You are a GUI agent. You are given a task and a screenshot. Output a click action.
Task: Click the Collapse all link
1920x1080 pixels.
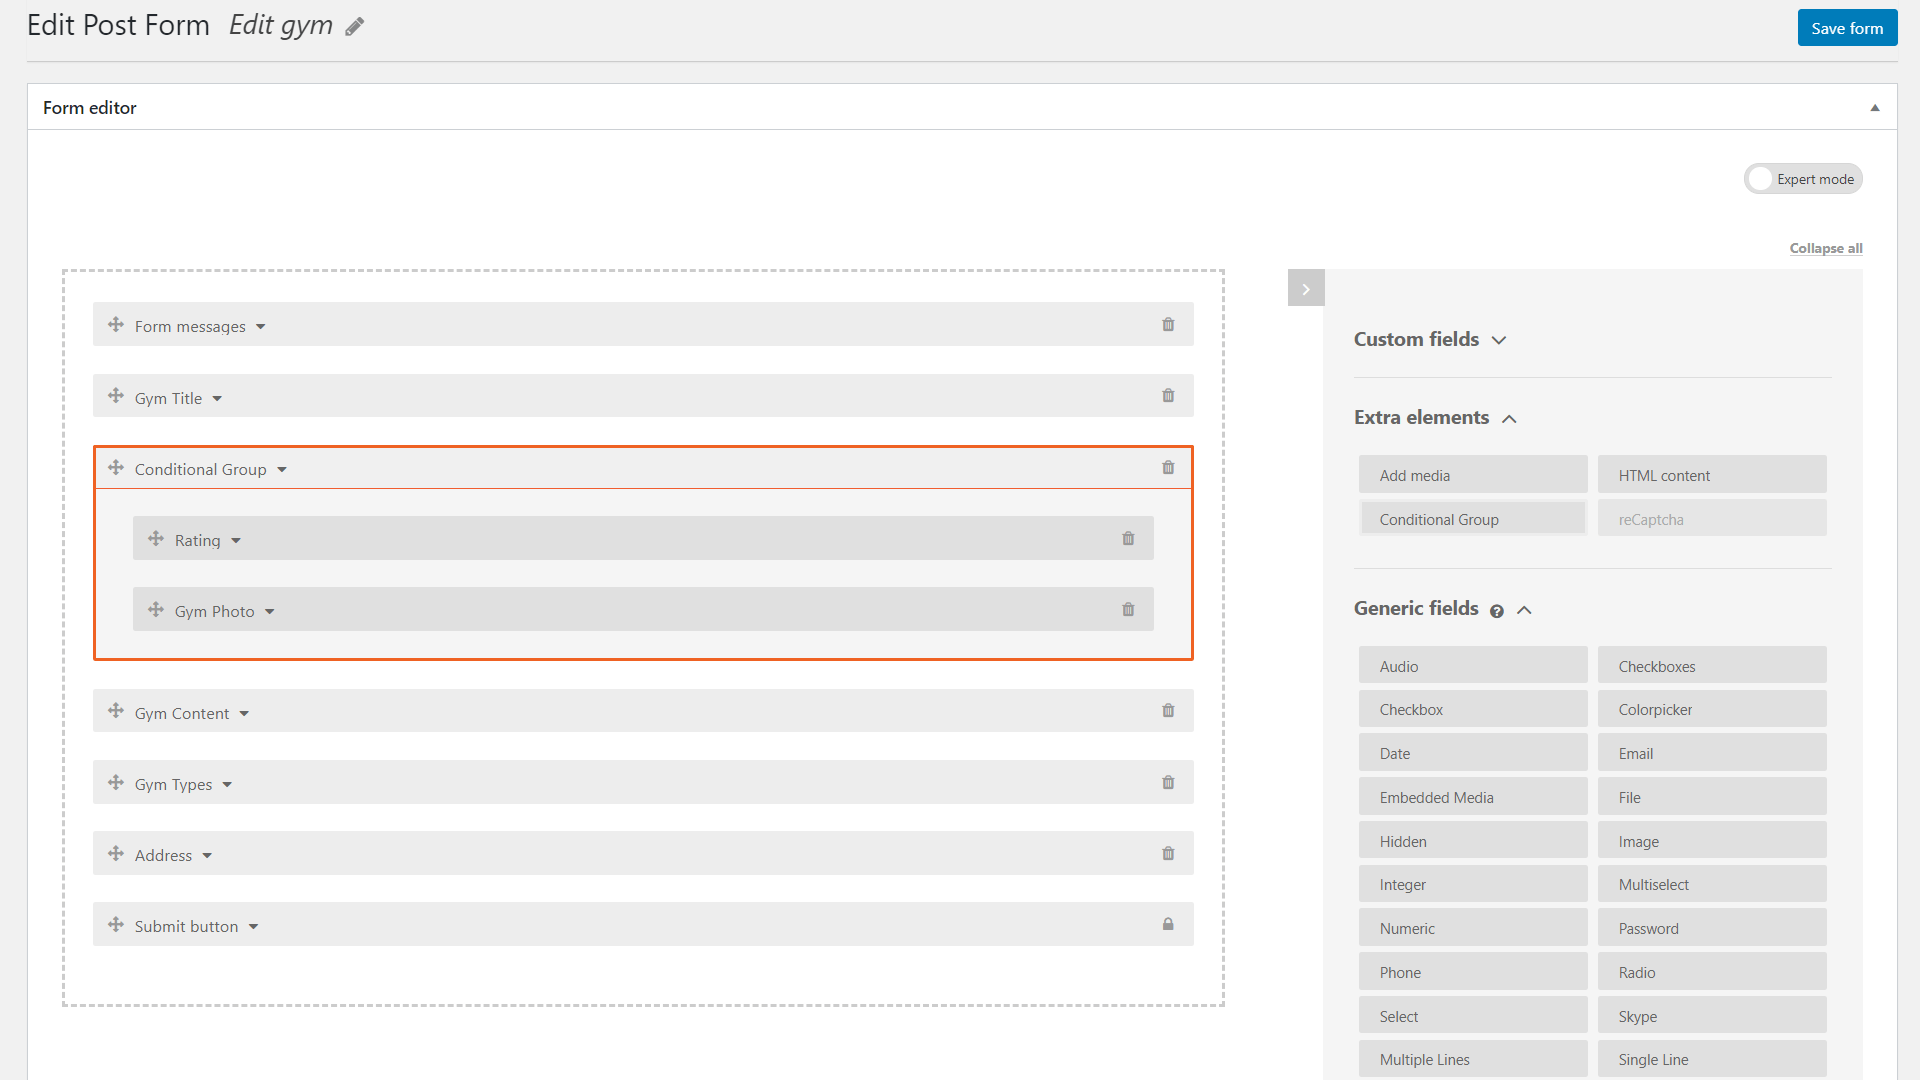[x=1825, y=248]
